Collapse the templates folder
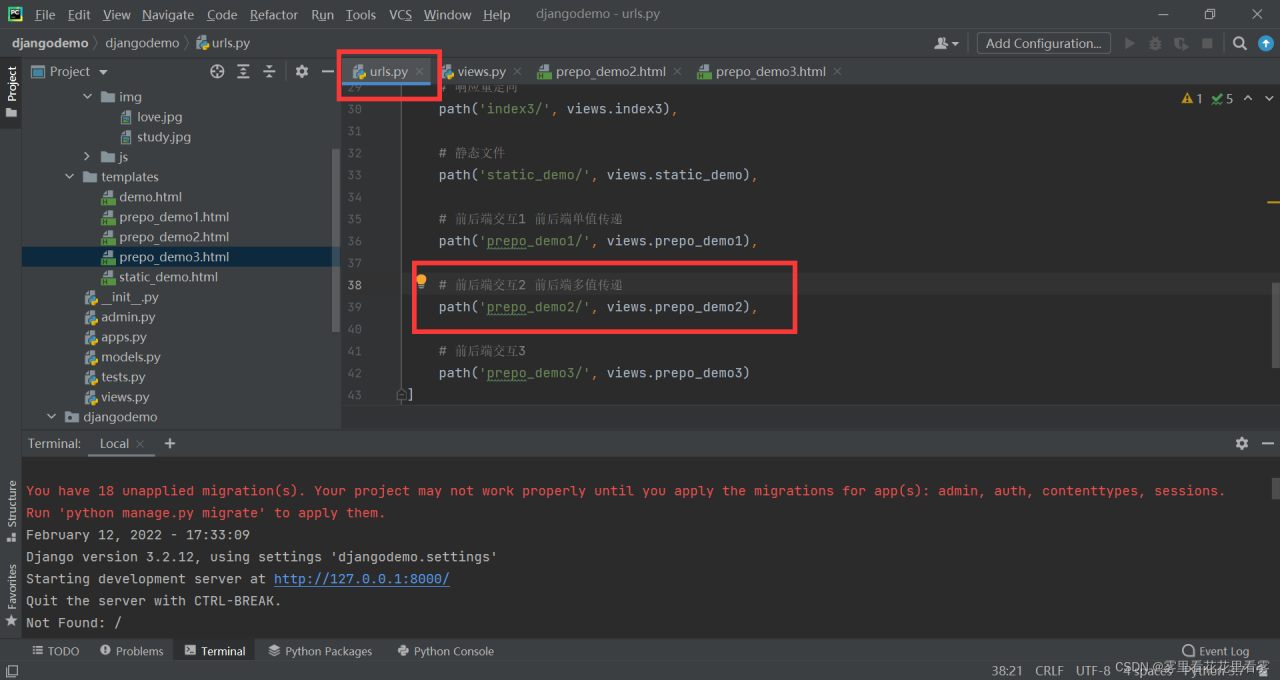This screenshot has width=1280, height=680. coord(69,177)
